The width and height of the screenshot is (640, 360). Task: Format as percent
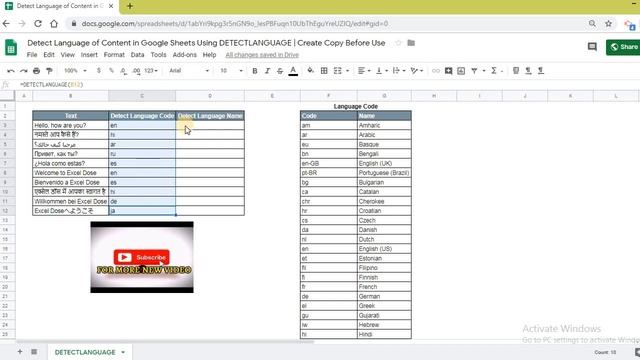pos(111,71)
